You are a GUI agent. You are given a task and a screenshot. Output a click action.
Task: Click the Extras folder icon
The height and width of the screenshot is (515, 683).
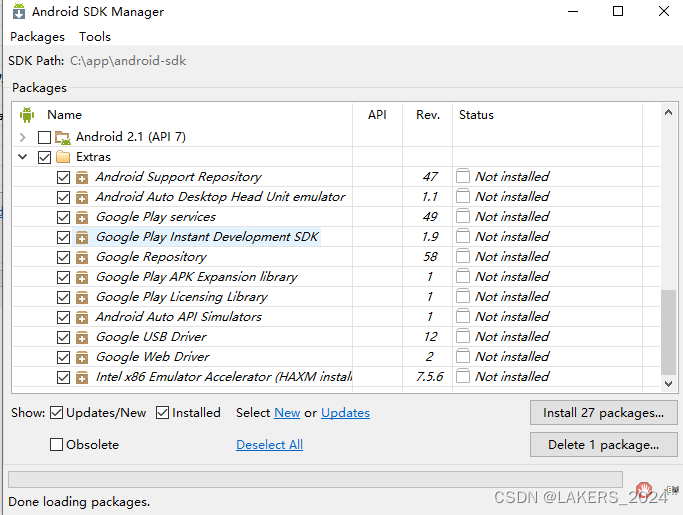click(63, 157)
